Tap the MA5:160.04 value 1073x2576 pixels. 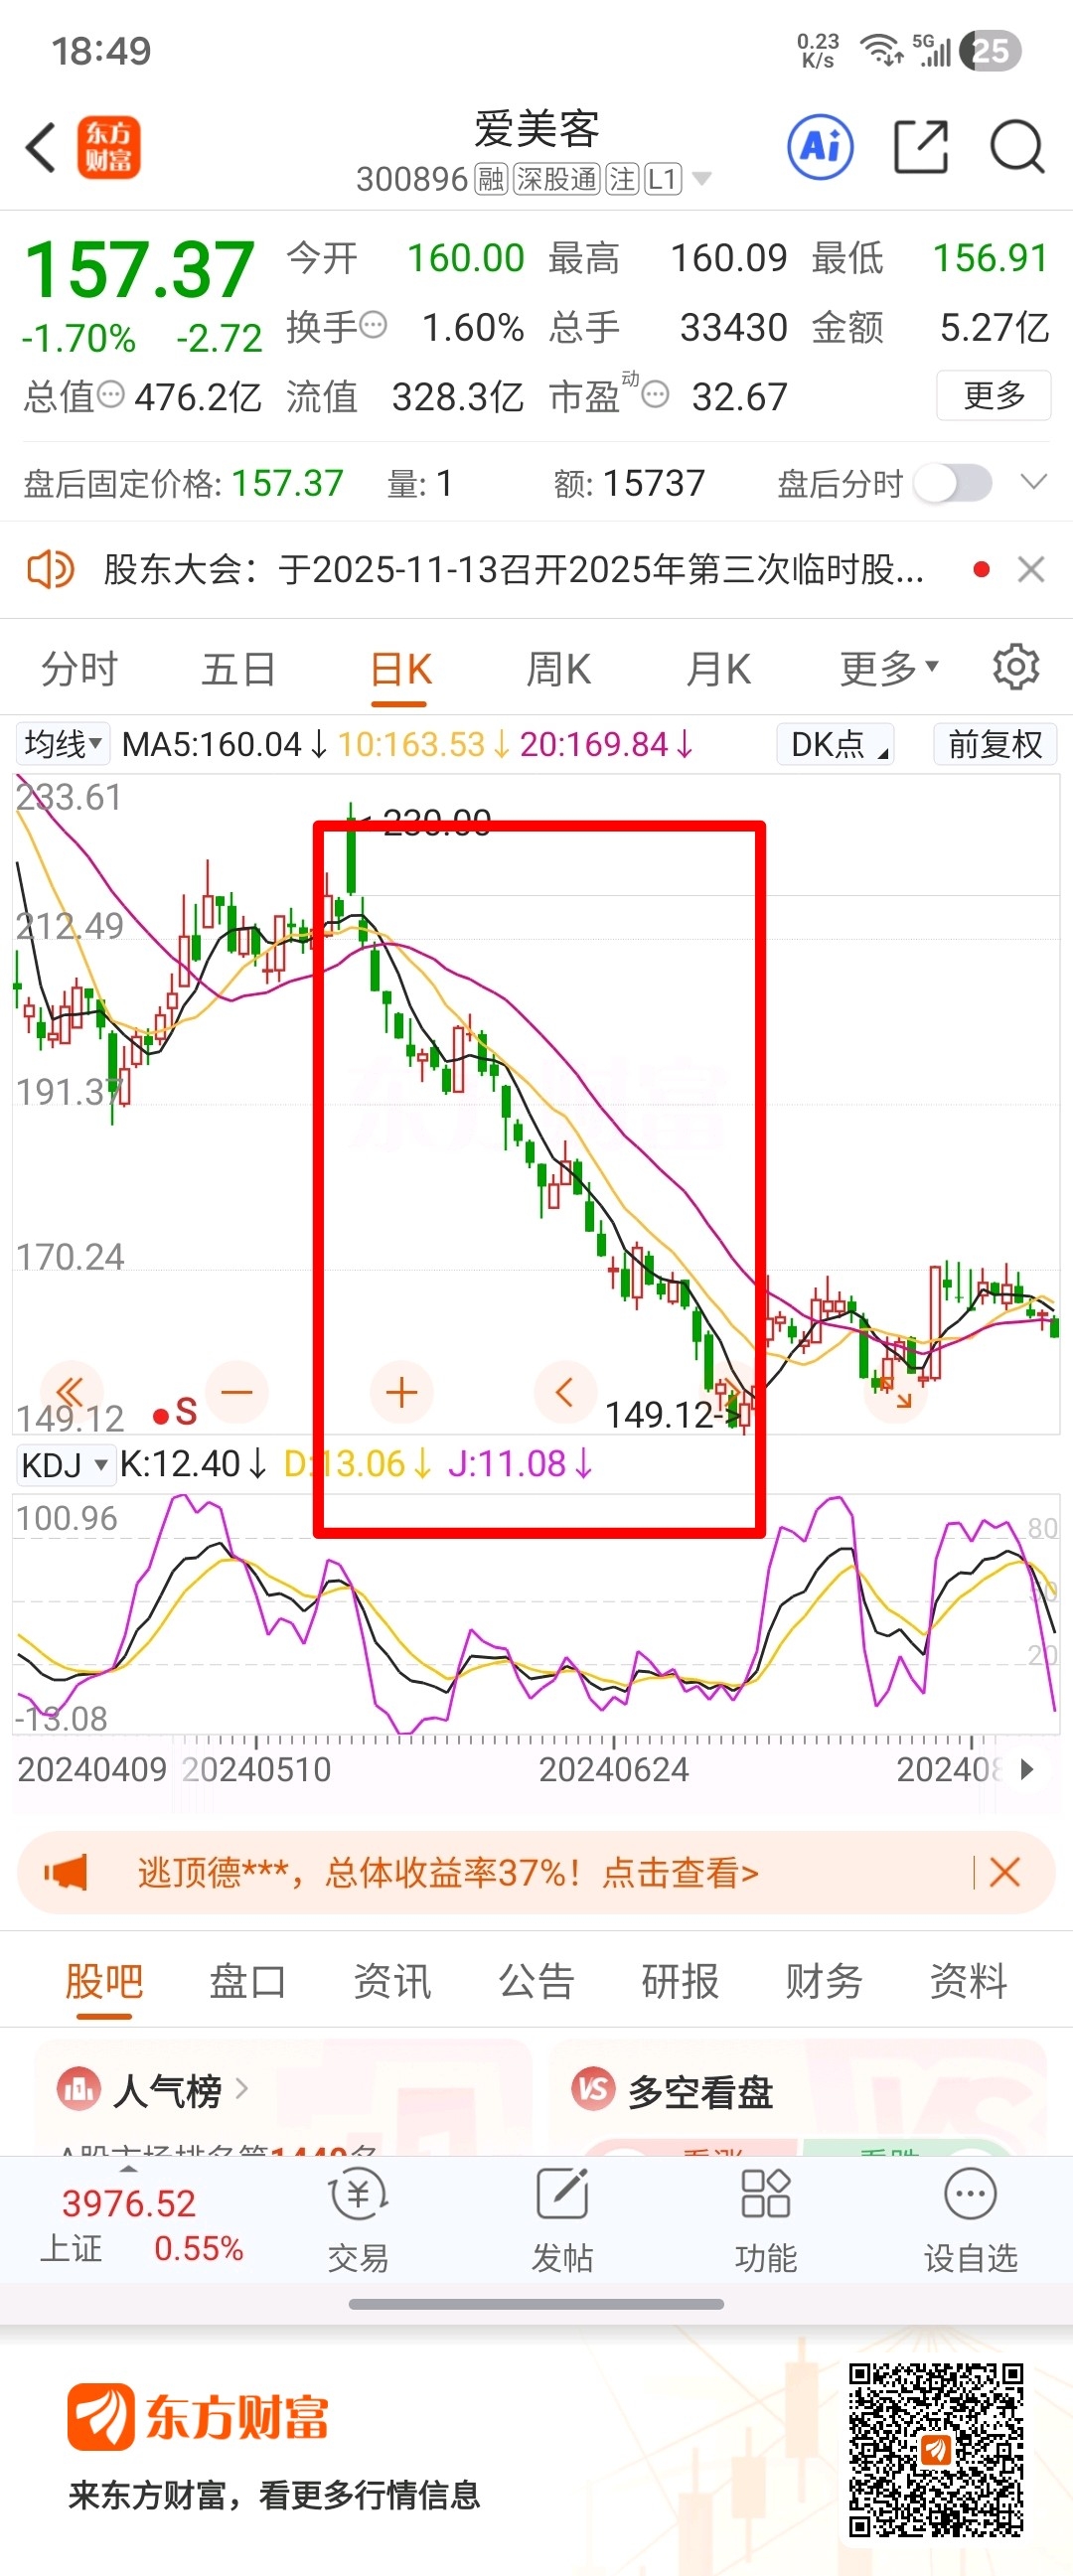[x=224, y=744]
